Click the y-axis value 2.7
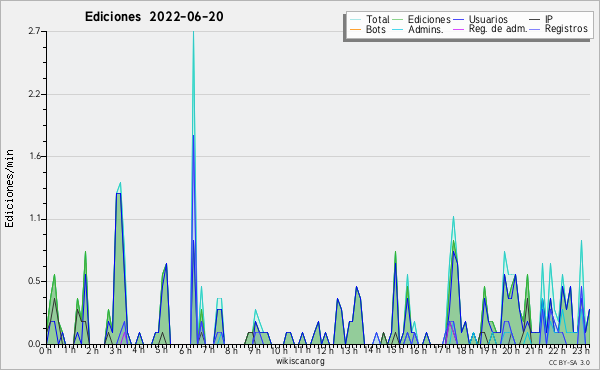Image resolution: width=600 pixels, height=370 pixels. coord(34,31)
